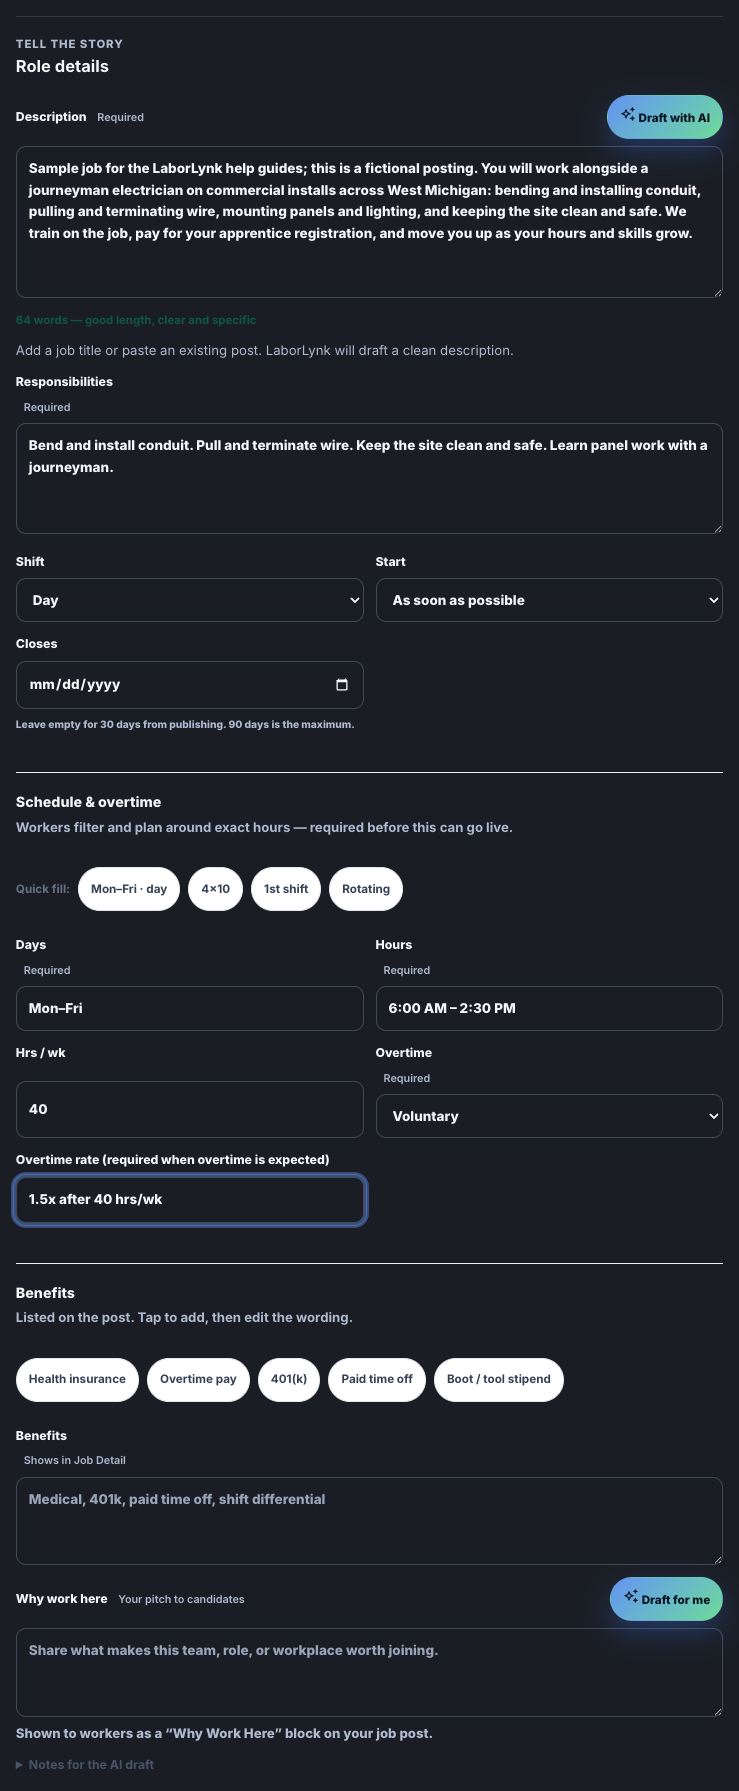Click the Hours field showing 6:00 AM – 2:30 PM
Image resolution: width=739 pixels, height=1791 pixels.
point(549,1008)
